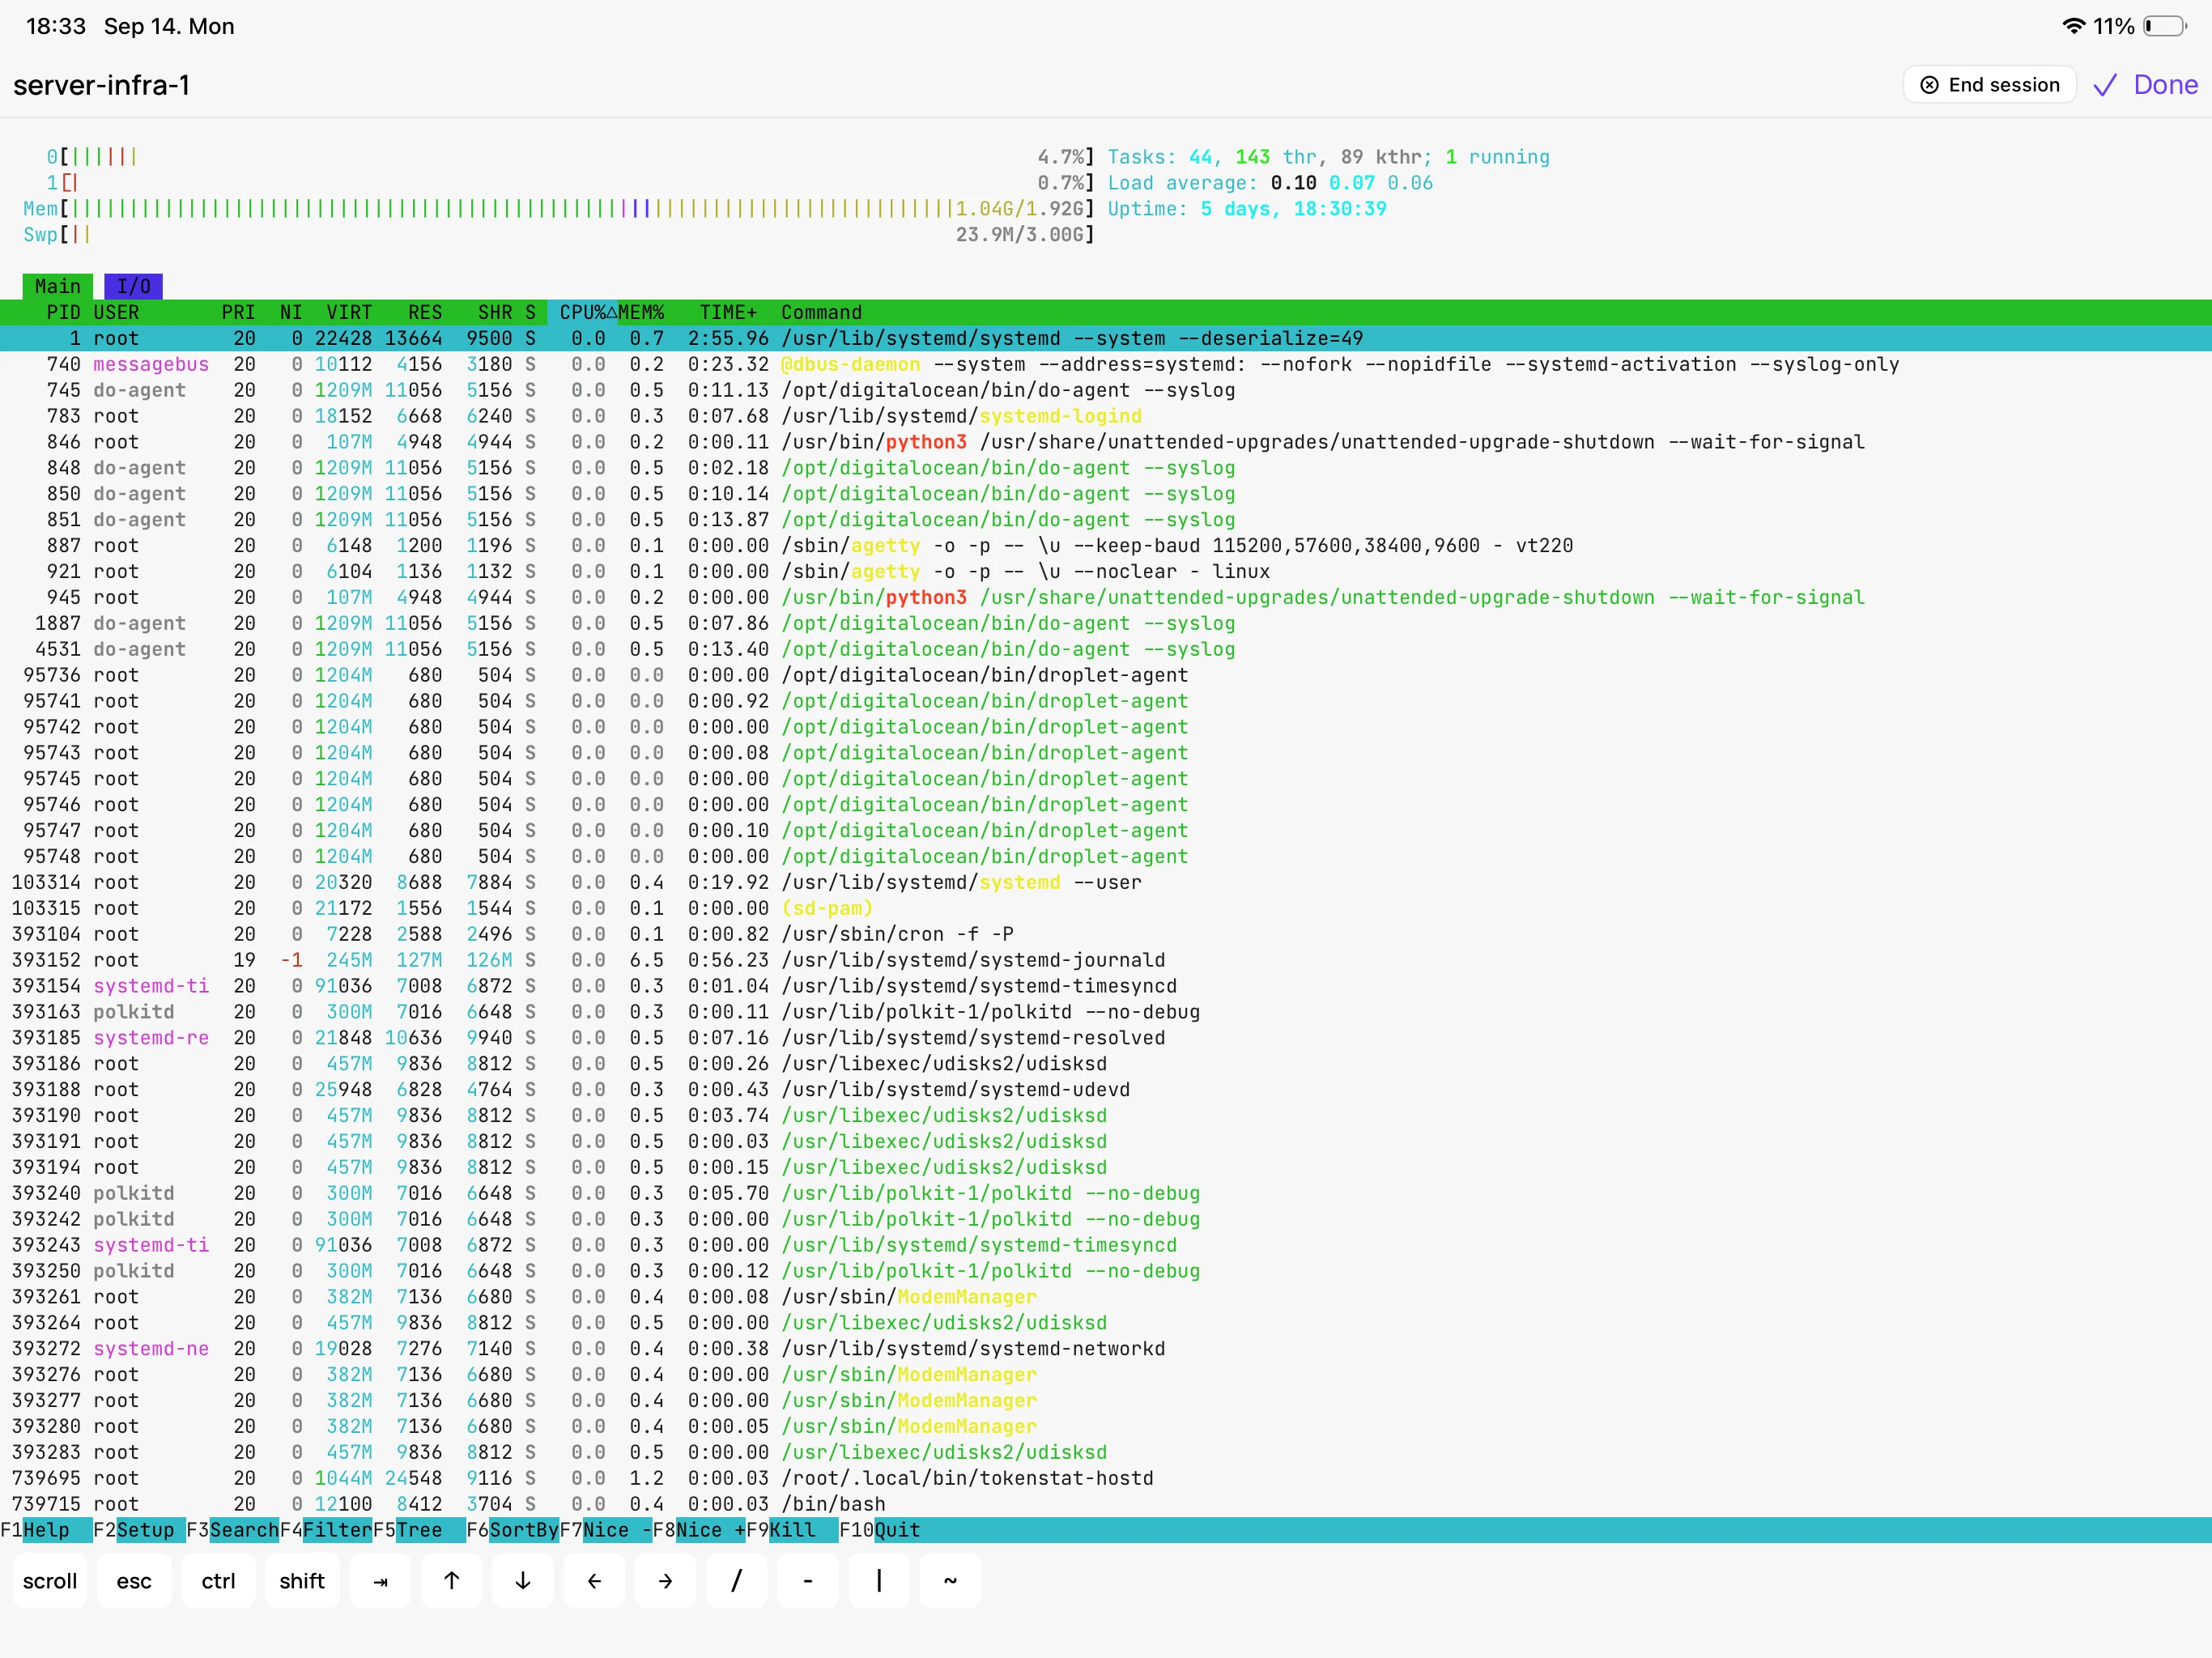Select the systemd-logind process row

point(1106,416)
